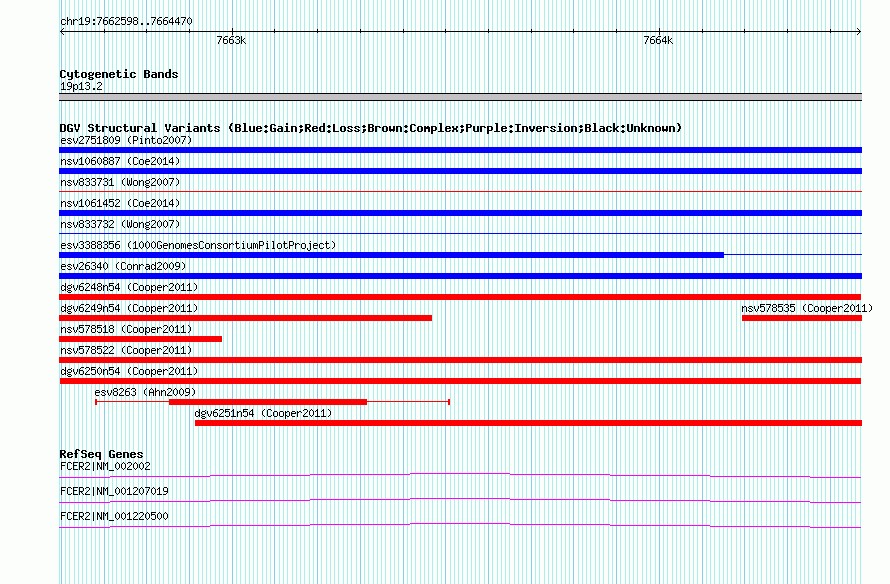
Task: Select esv3388356 1000GenomesConsortiumPilotProject label
Action: (x=198, y=245)
